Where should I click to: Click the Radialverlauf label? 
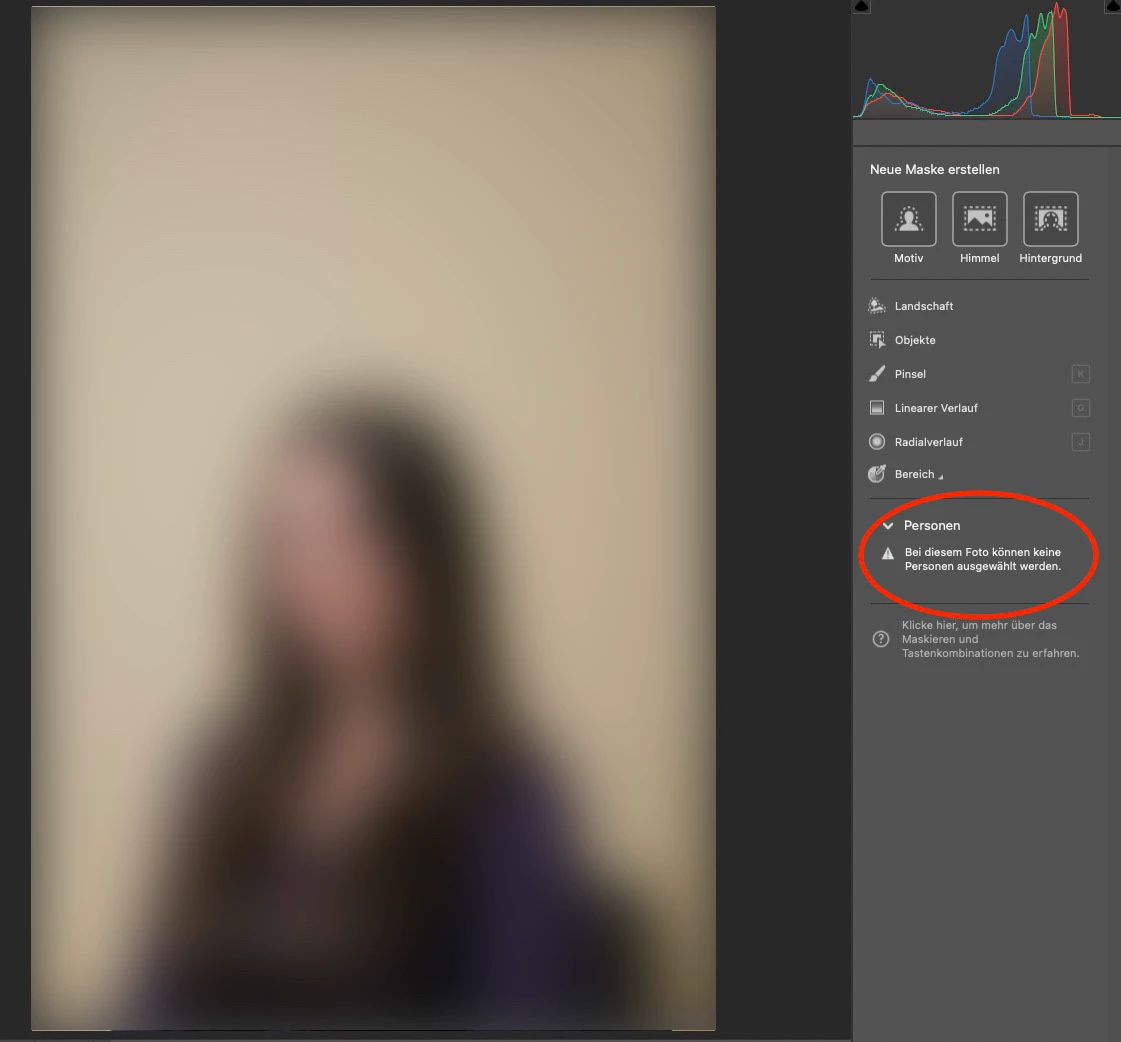tap(928, 442)
